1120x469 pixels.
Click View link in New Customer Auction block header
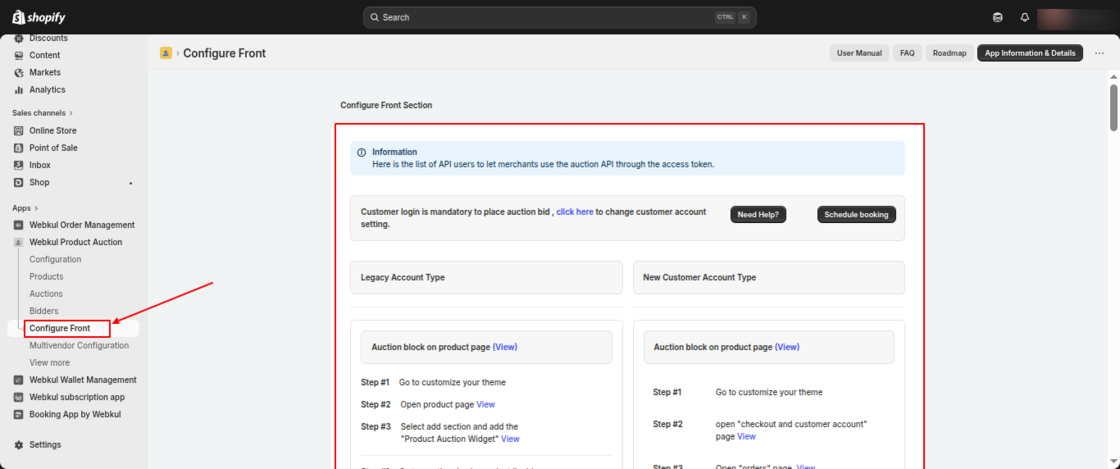coord(787,347)
